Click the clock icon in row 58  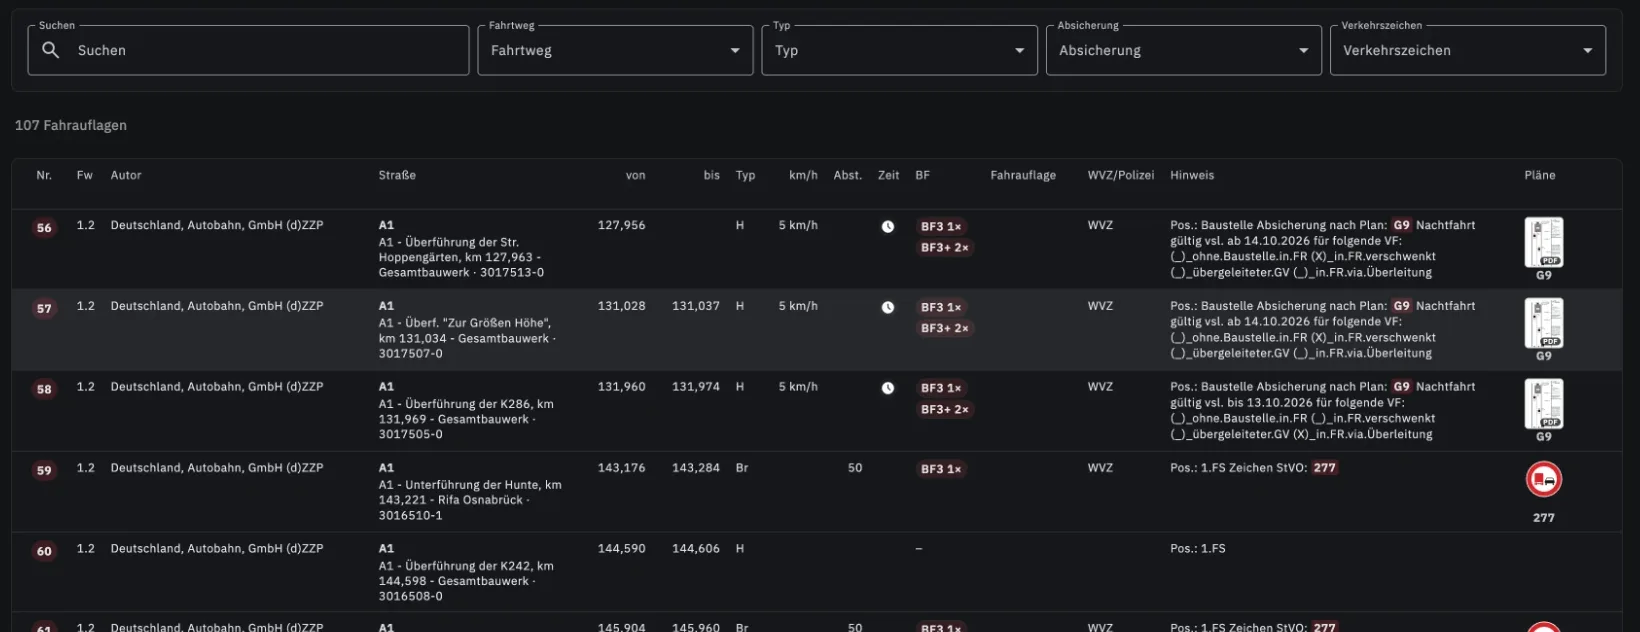(887, 389)
